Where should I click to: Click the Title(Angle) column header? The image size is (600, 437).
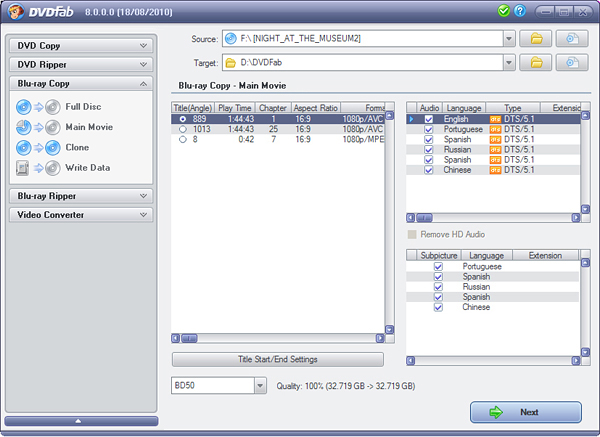pyautogui.click(x=192, y=108)
